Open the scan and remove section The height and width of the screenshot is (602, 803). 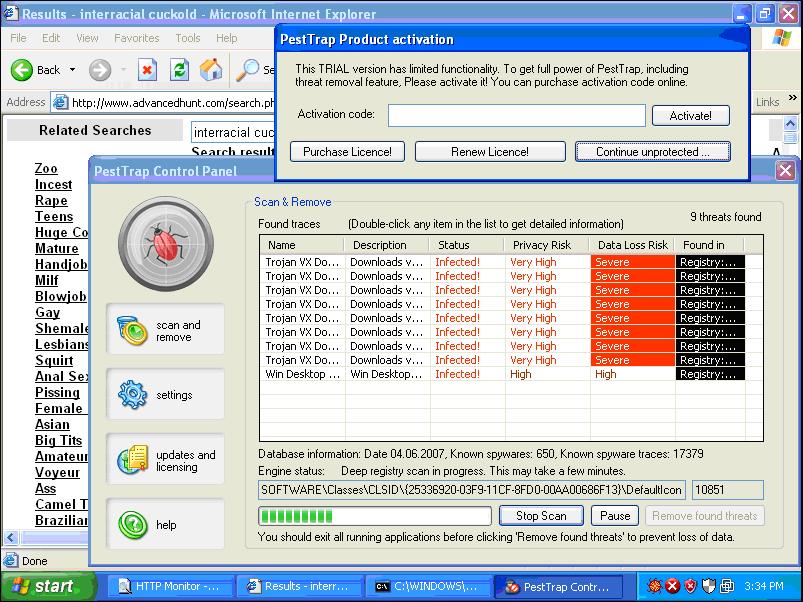[165, 331]
